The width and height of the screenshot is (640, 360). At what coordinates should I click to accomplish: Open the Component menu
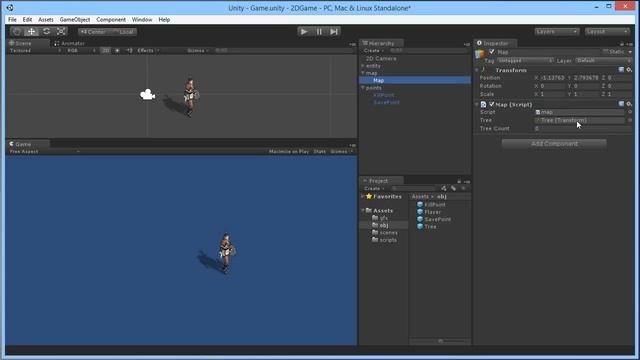(111, 20)
